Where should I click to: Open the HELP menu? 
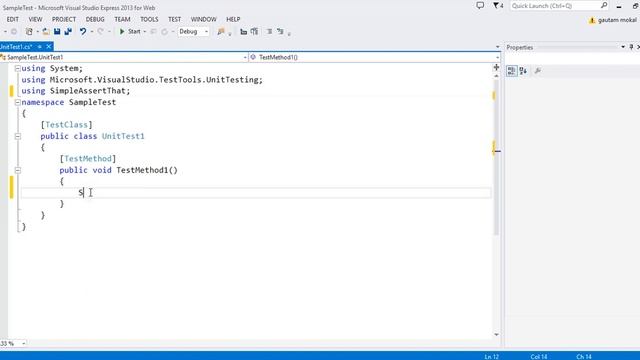(x=233, y=19)
